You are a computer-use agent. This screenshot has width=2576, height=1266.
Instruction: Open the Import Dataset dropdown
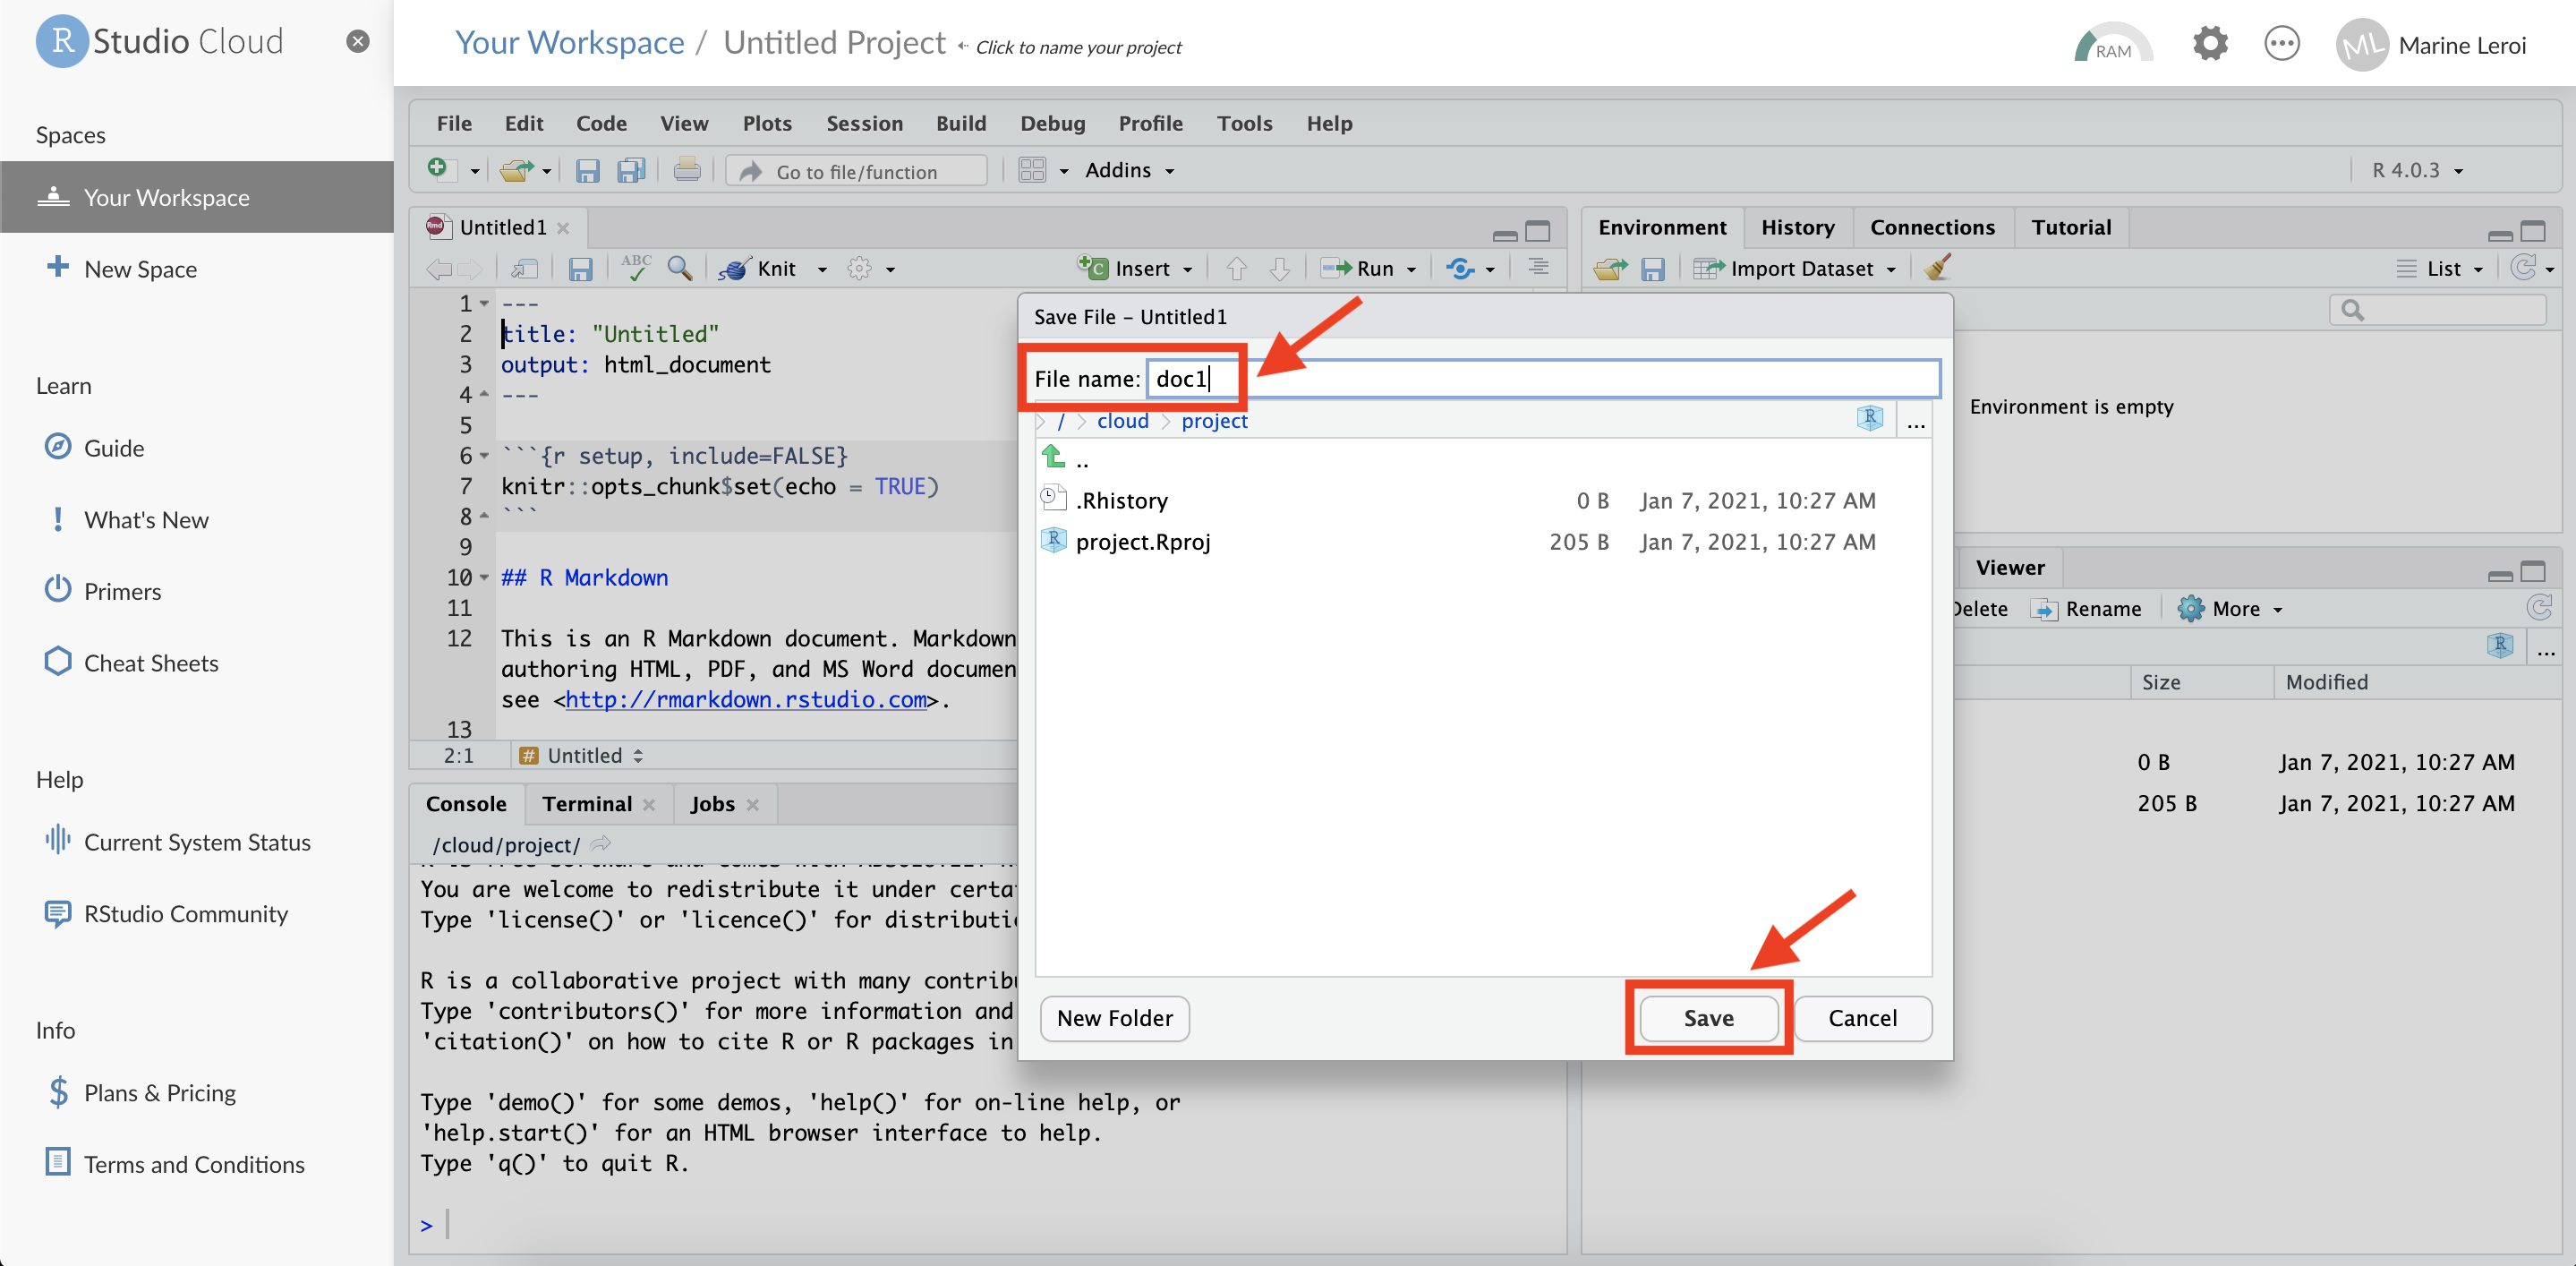pos(1794,268)
